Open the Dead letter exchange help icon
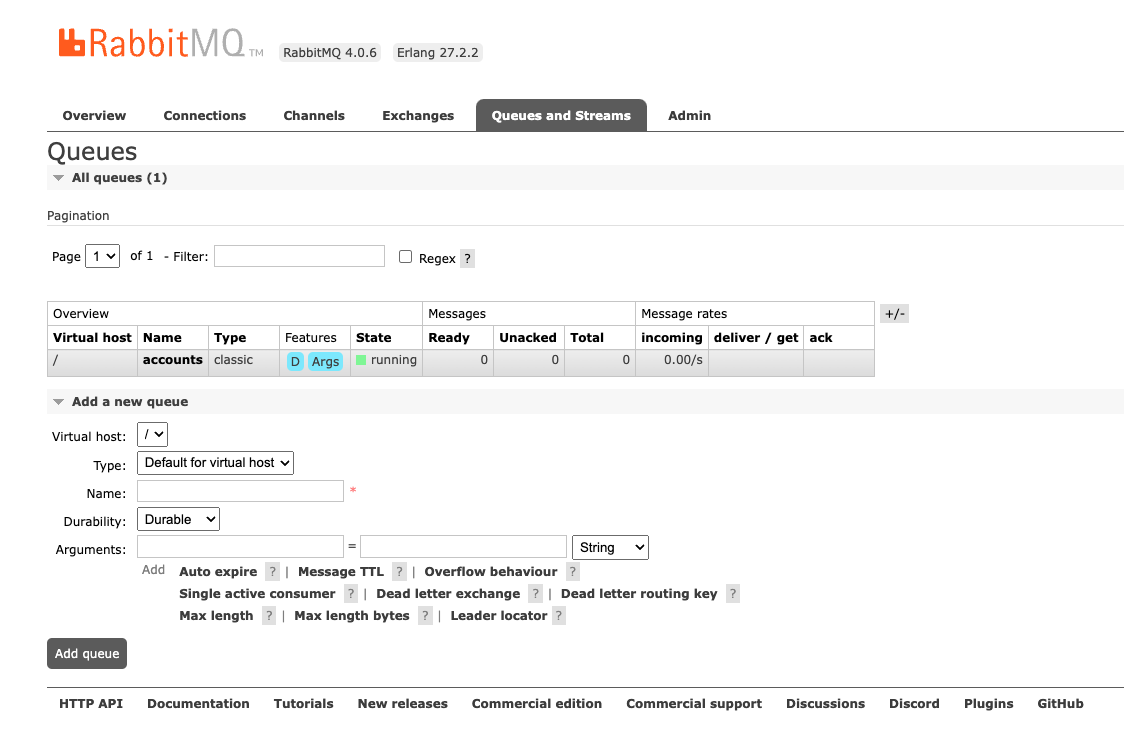Viewport: 1124px width, 733px height. [x=535, y=593]
